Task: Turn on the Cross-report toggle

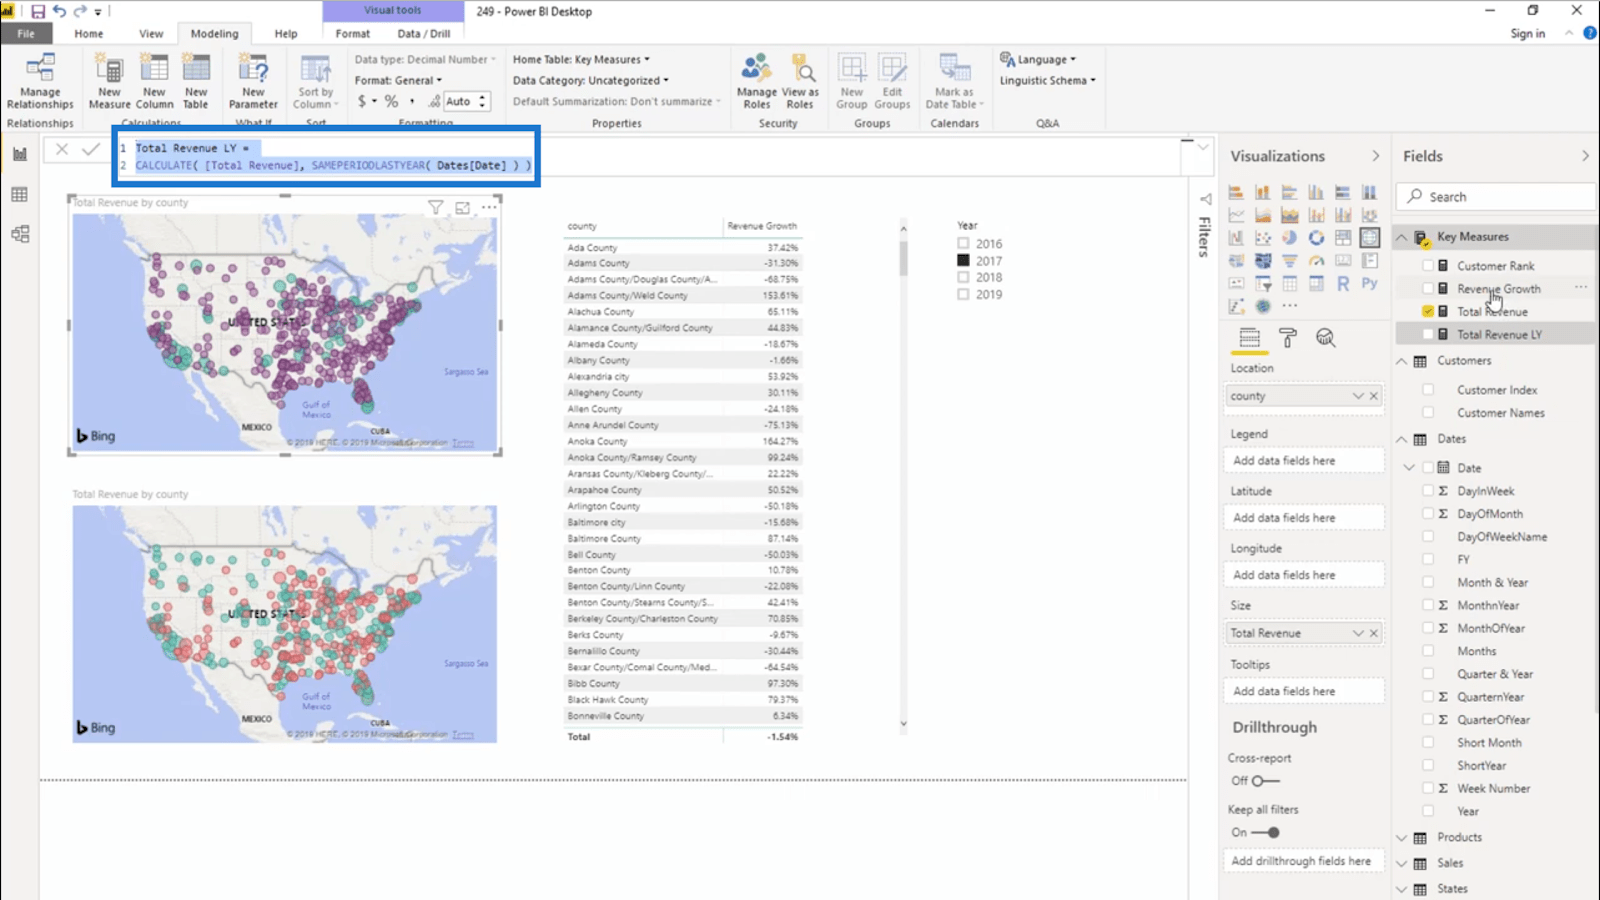Action: click(x=1265, y=781)
